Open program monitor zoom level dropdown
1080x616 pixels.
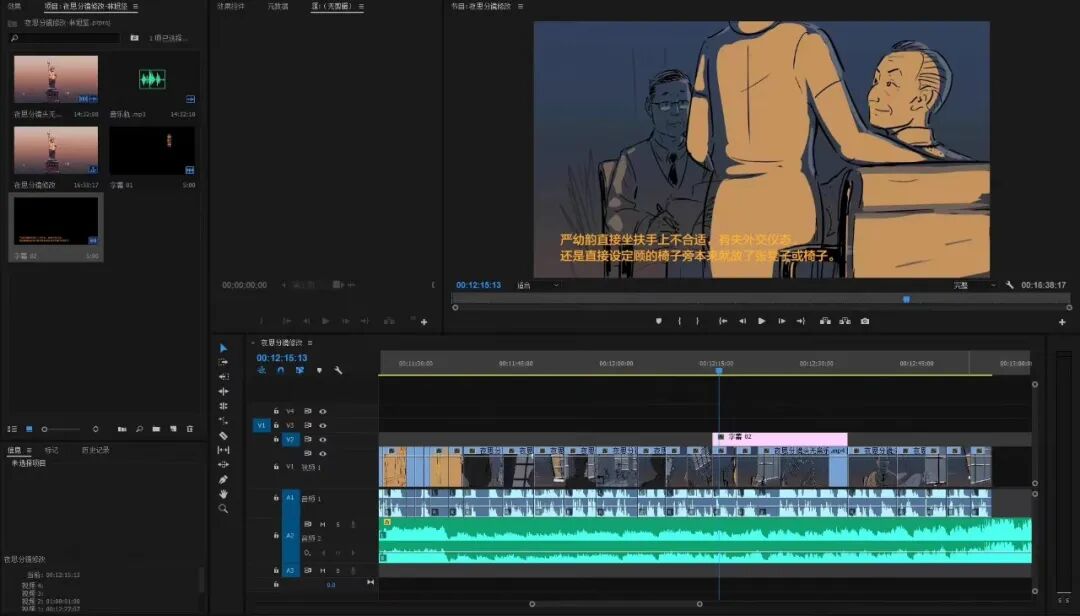pyautogui.click(x=538, y=285)
